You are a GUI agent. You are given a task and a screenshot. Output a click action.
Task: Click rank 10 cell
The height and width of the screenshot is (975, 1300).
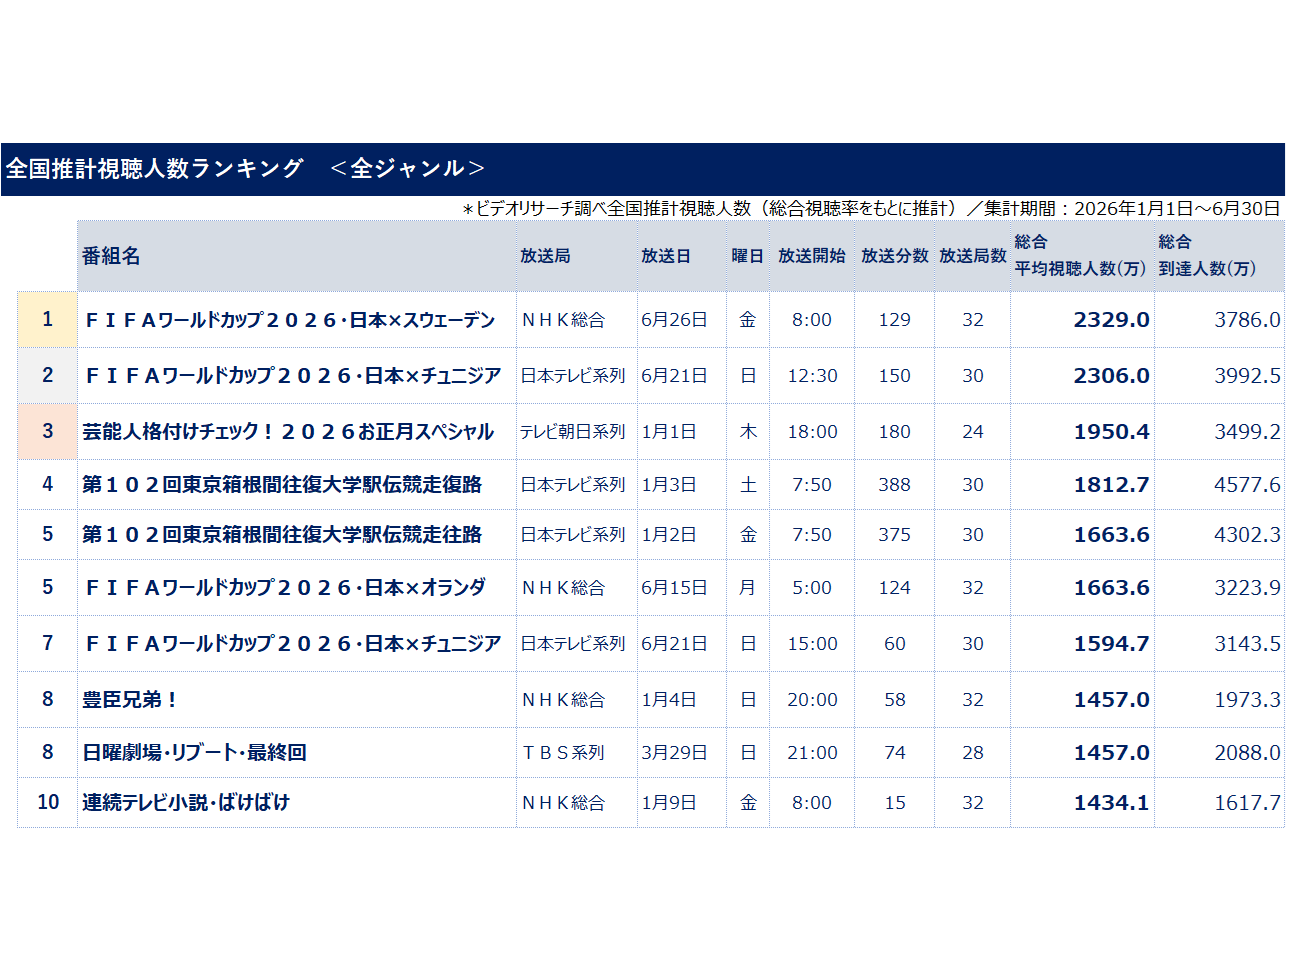point(47,802)
